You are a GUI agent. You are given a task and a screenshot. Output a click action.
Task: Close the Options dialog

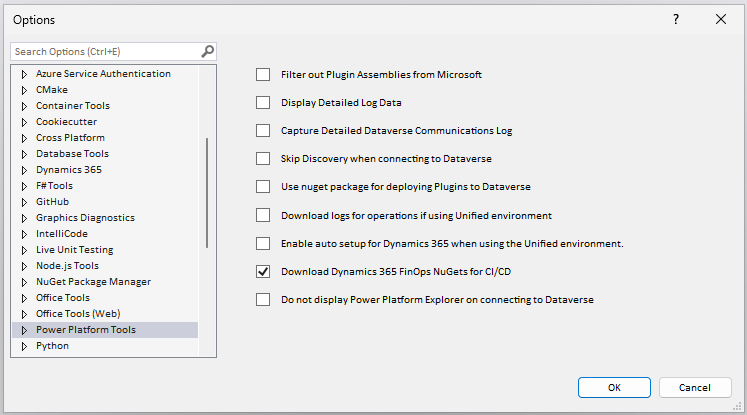[x=721, y=19]
